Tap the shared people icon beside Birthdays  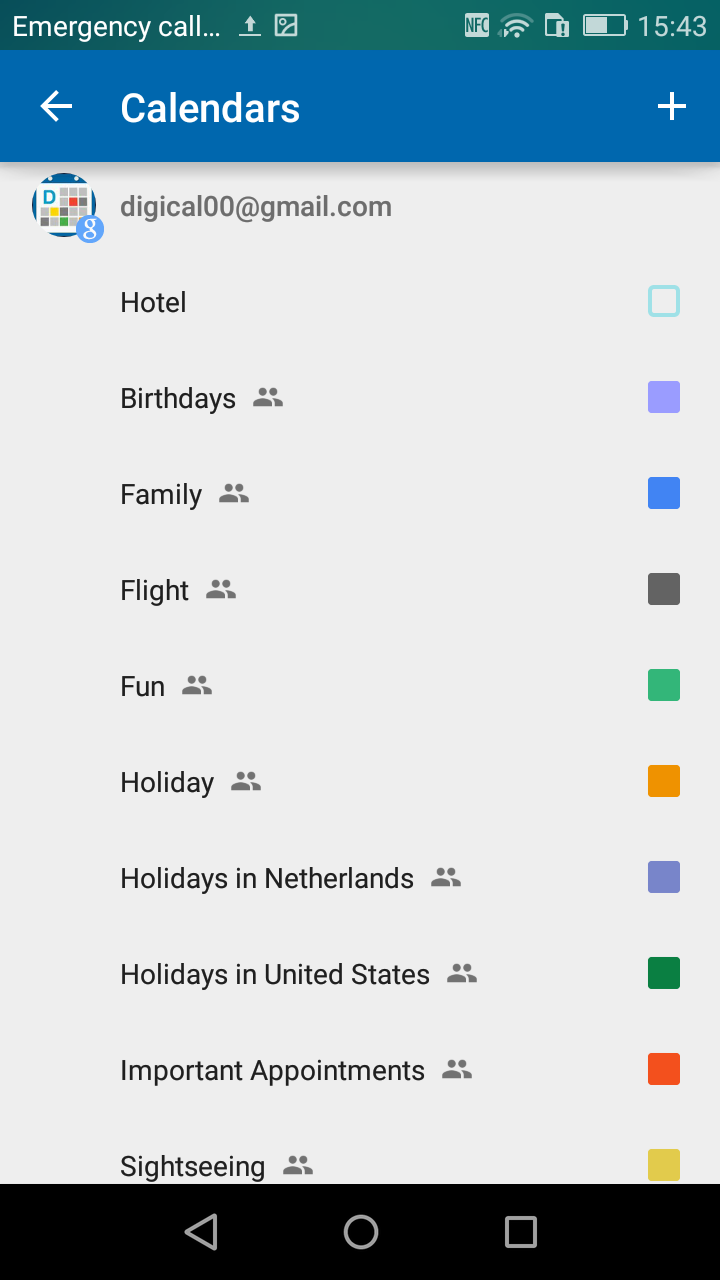268,398
